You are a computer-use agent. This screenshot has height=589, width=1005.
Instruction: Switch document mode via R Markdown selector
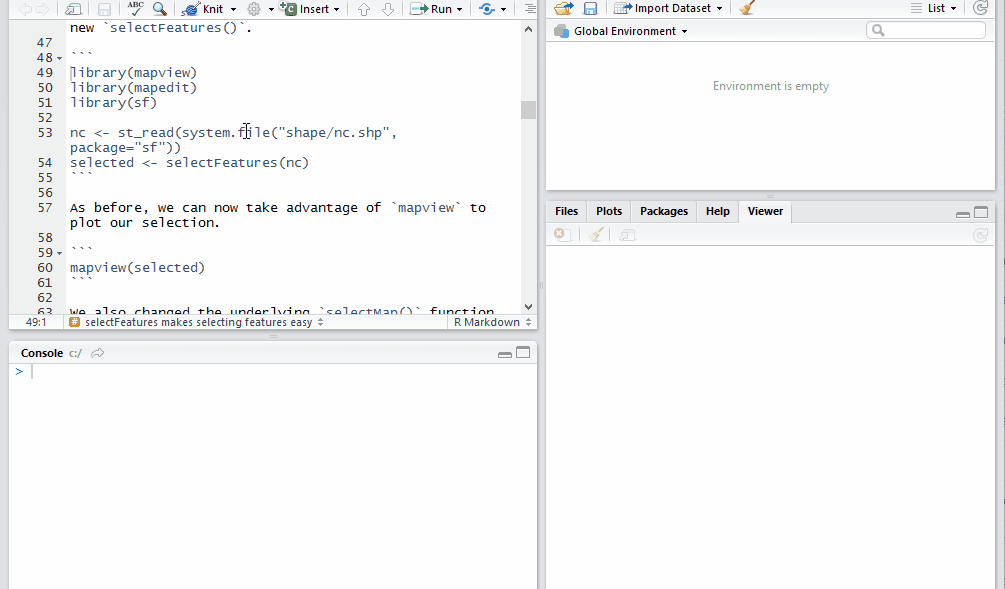491,322
